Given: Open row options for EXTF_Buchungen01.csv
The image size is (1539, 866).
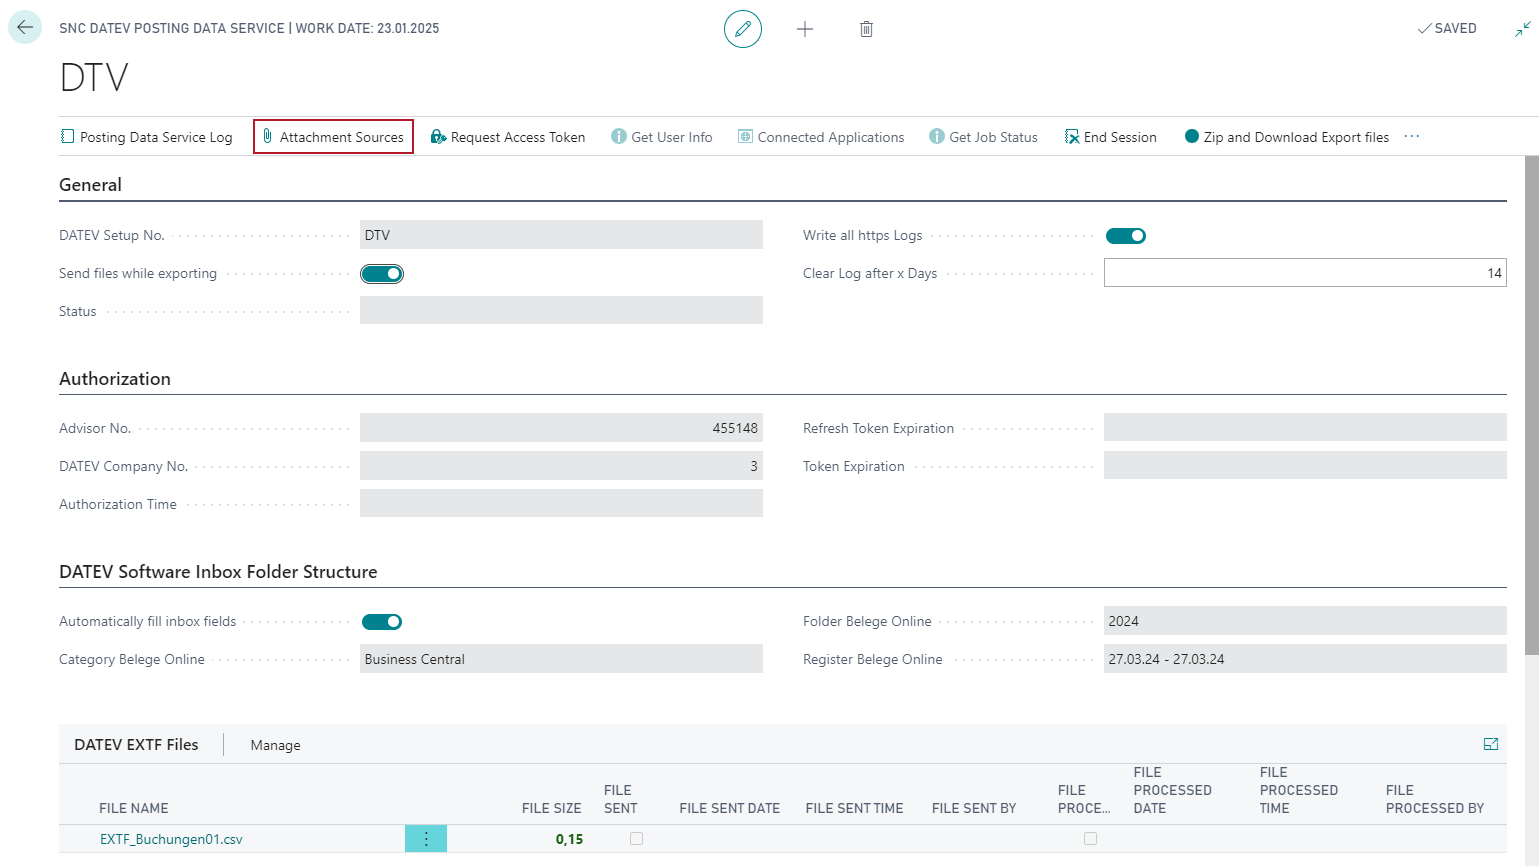Looking at the screenshot, I should tap(426, 839).
